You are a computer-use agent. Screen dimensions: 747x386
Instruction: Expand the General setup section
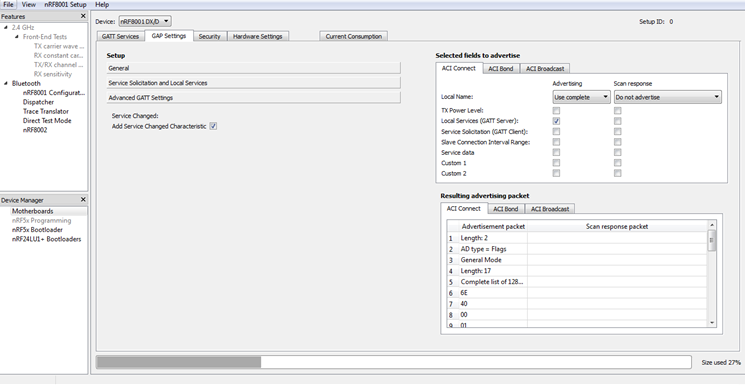coord(253,68)
